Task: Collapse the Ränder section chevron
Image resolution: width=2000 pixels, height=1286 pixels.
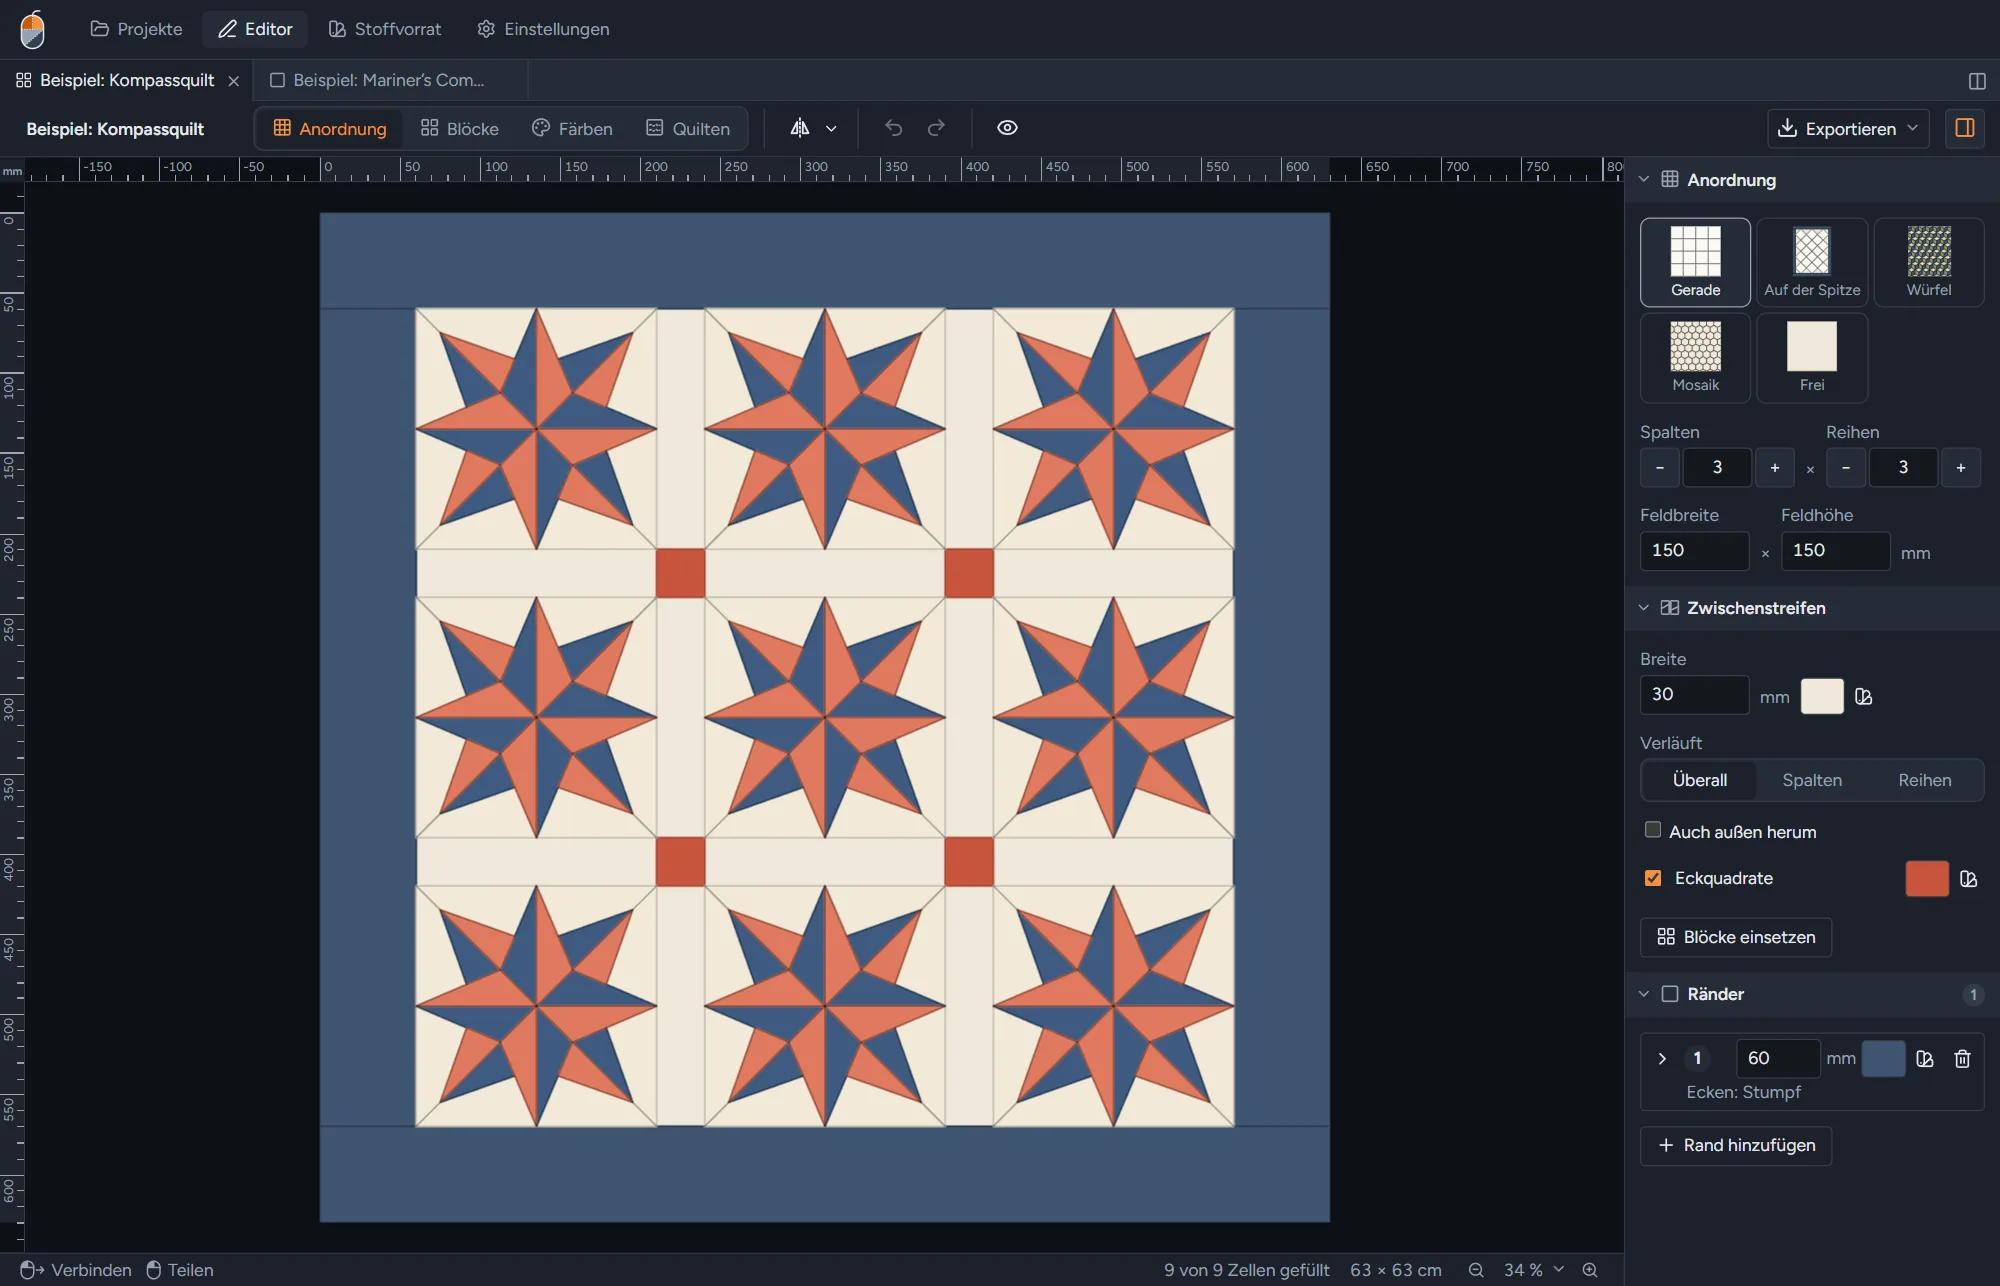Action: pyautogui.click(x=1644, y=994)
